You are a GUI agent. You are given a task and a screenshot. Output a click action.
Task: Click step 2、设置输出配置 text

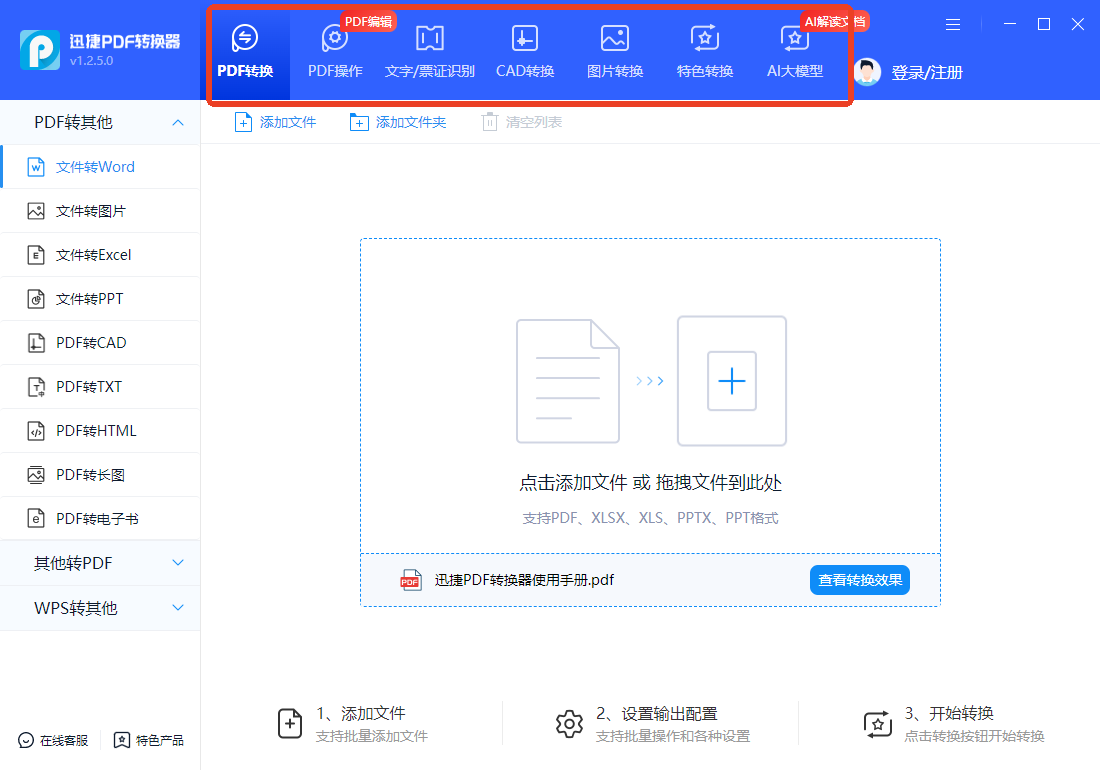click(657, 714)
